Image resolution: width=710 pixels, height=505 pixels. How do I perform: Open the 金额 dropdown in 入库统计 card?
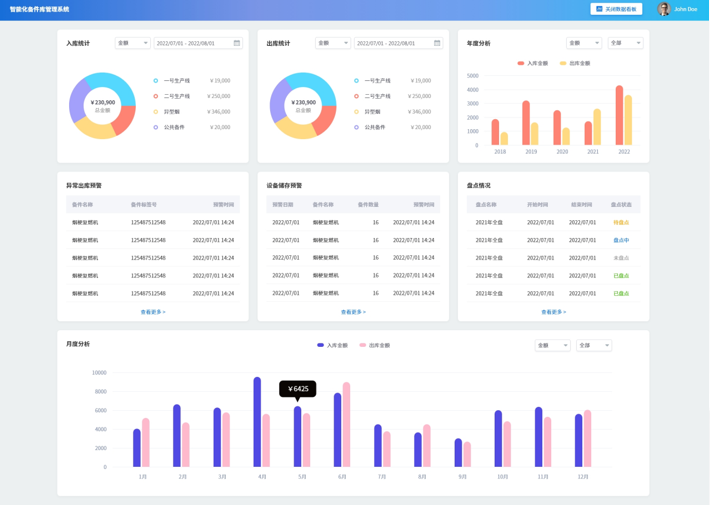[x=132, y=43]
